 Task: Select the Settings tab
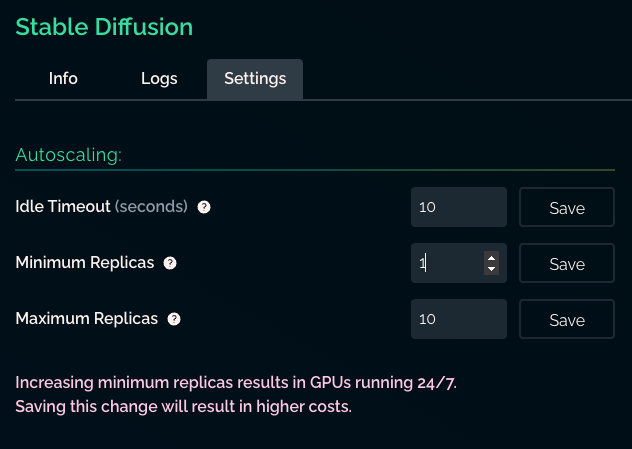click(x=255, y=79)
